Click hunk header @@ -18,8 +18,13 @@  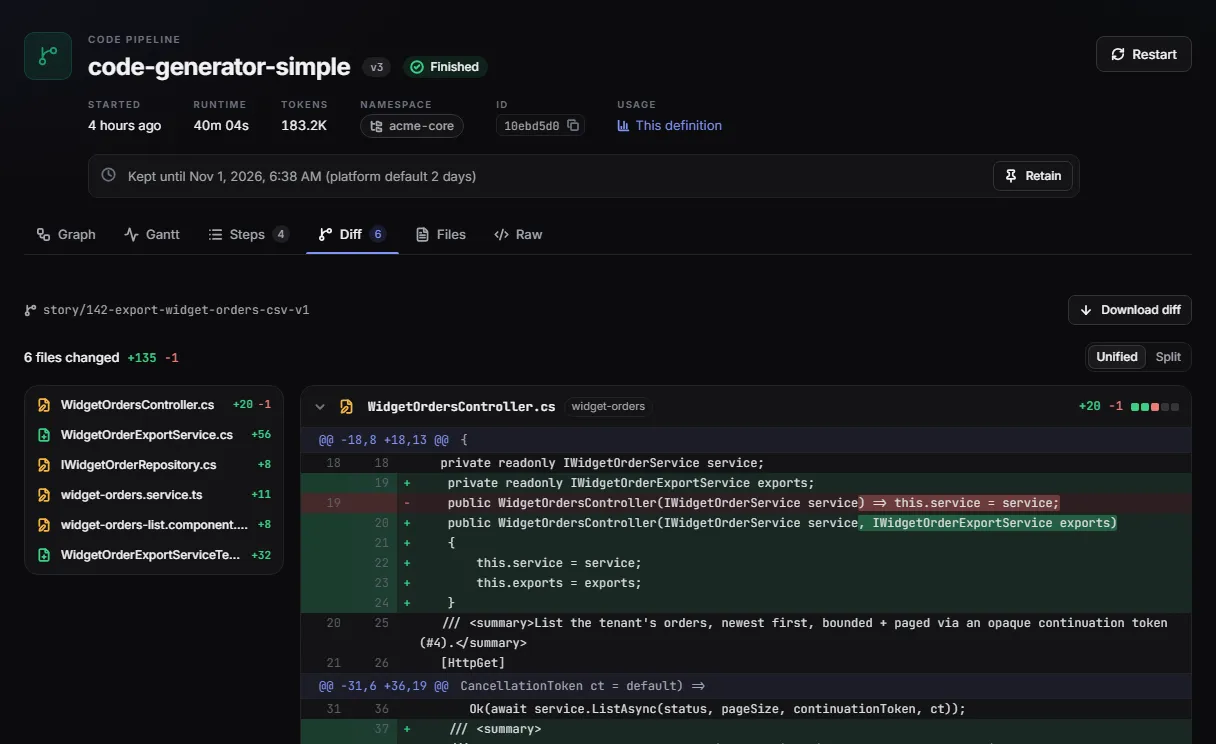point(745,439)
